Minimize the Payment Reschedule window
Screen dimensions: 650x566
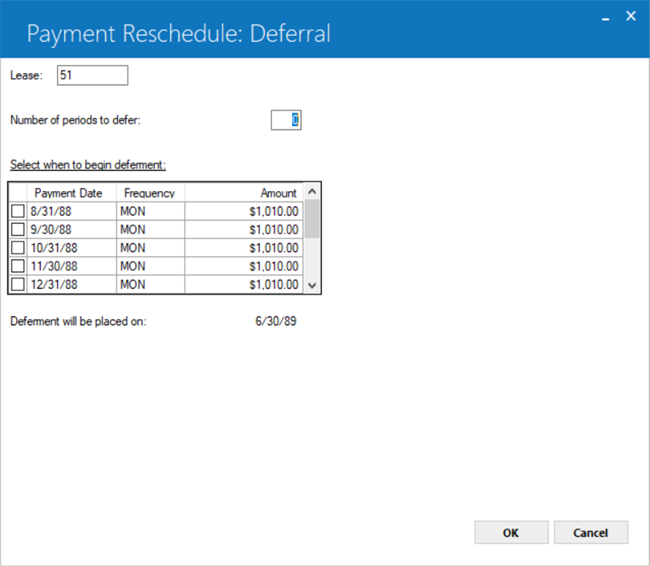point(606,17)
